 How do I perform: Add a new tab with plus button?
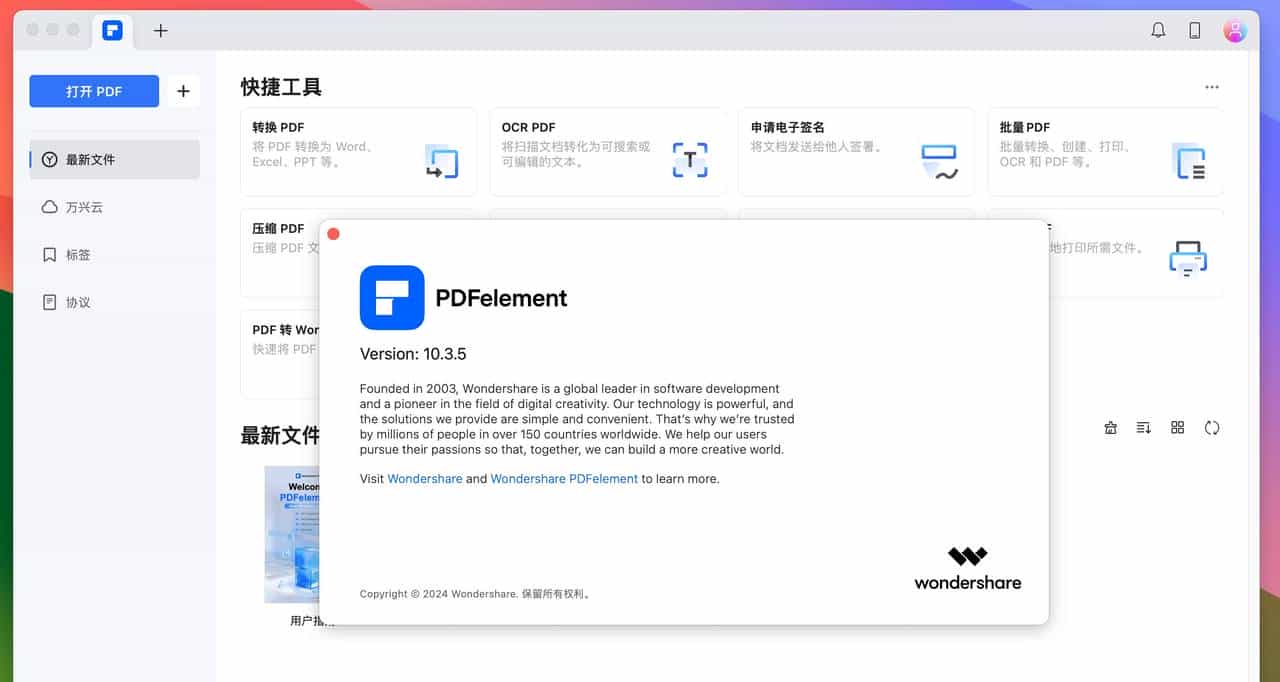[x=161, y=30]
